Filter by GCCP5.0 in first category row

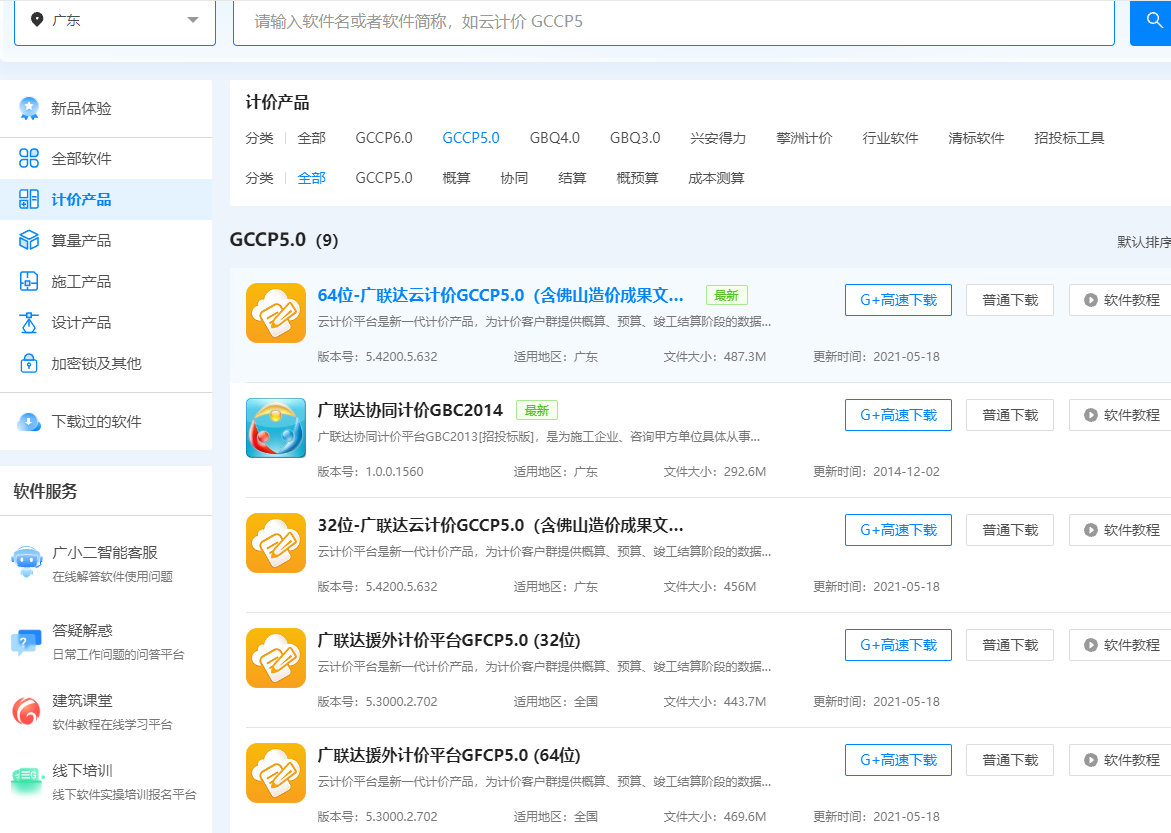click(x=470, y=138)
